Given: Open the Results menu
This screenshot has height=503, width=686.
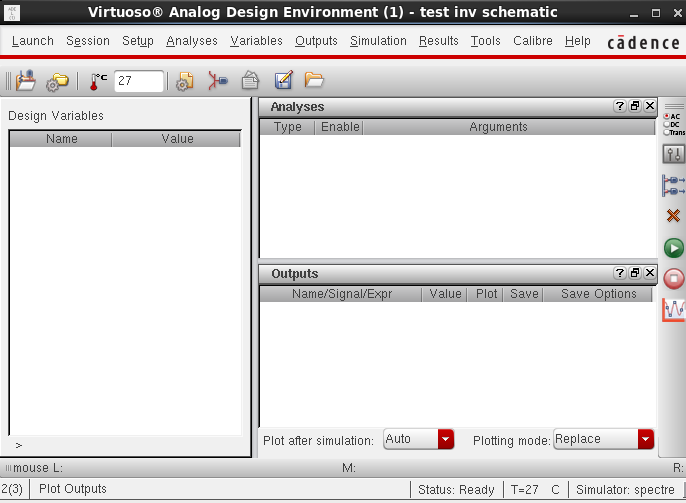Looking at the screenshot, I should click(x=438, y=41).
